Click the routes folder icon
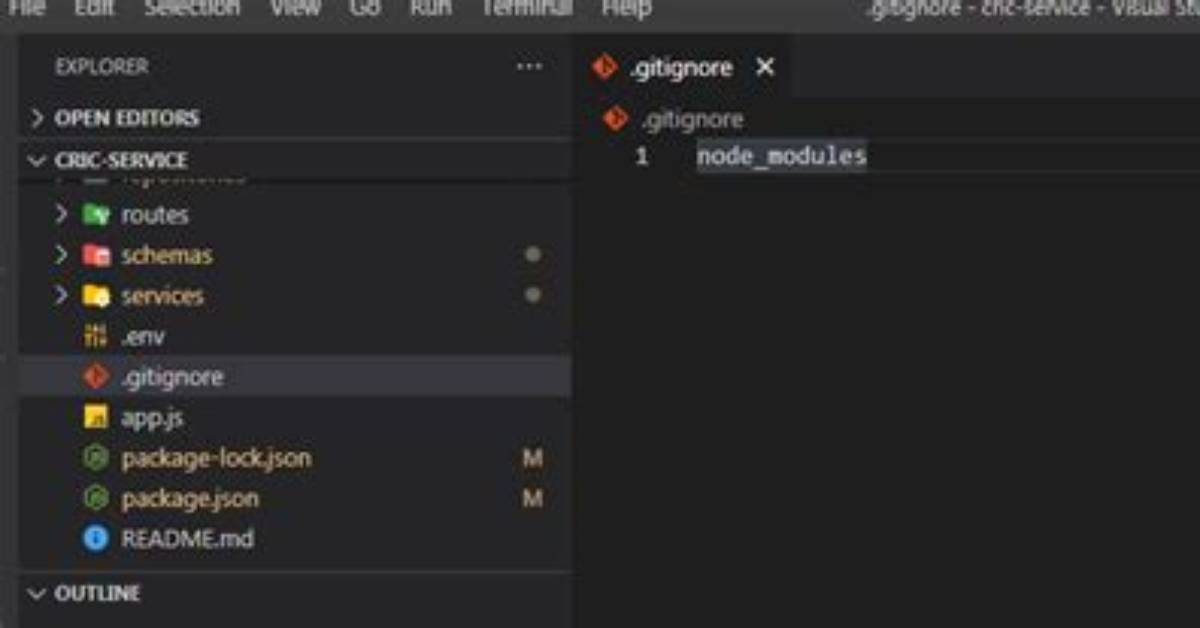 pos(96,214)
